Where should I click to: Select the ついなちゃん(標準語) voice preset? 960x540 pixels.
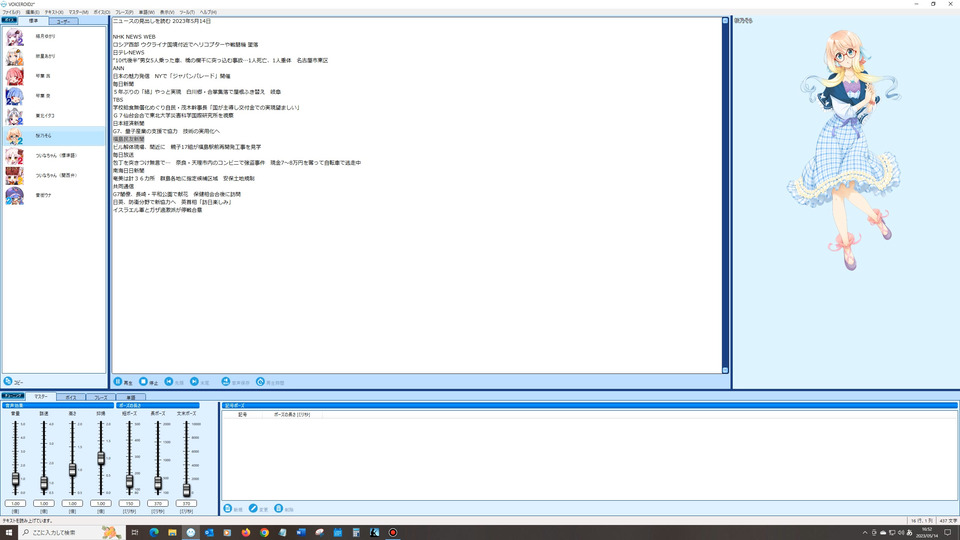tap(54, 156)
